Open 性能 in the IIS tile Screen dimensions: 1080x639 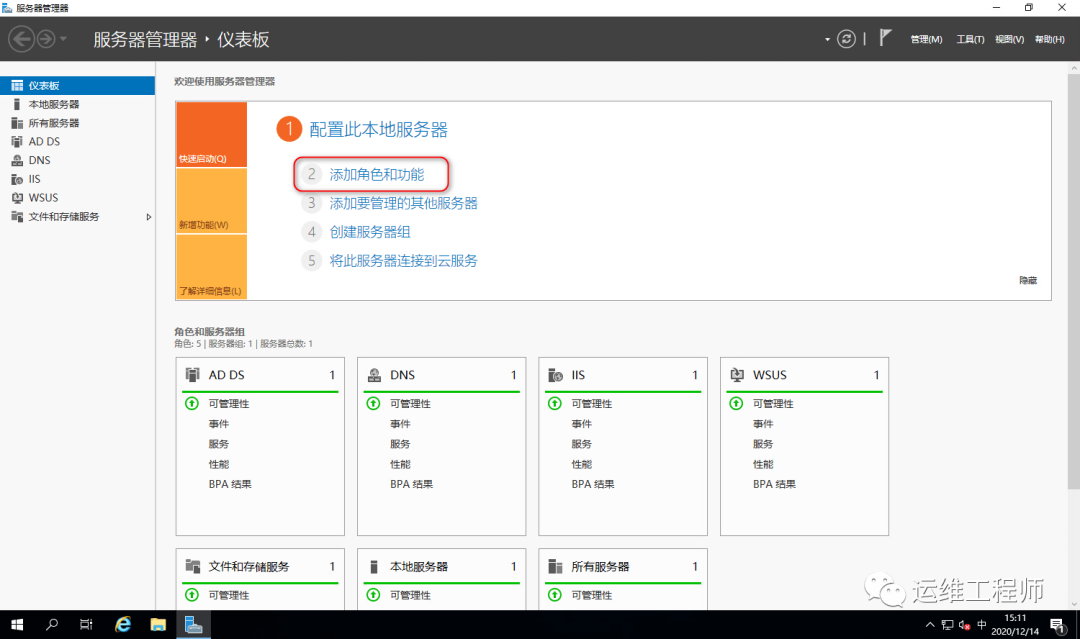tap(581, 464)
